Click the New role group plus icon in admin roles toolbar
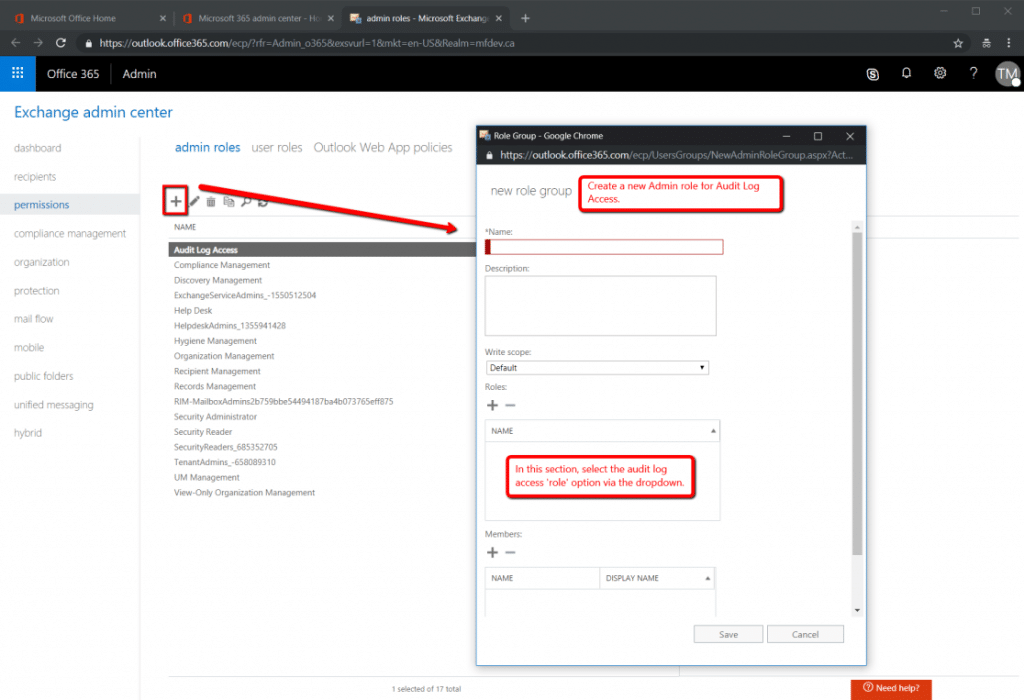The image size is (1024, 700). coord(176,201)
